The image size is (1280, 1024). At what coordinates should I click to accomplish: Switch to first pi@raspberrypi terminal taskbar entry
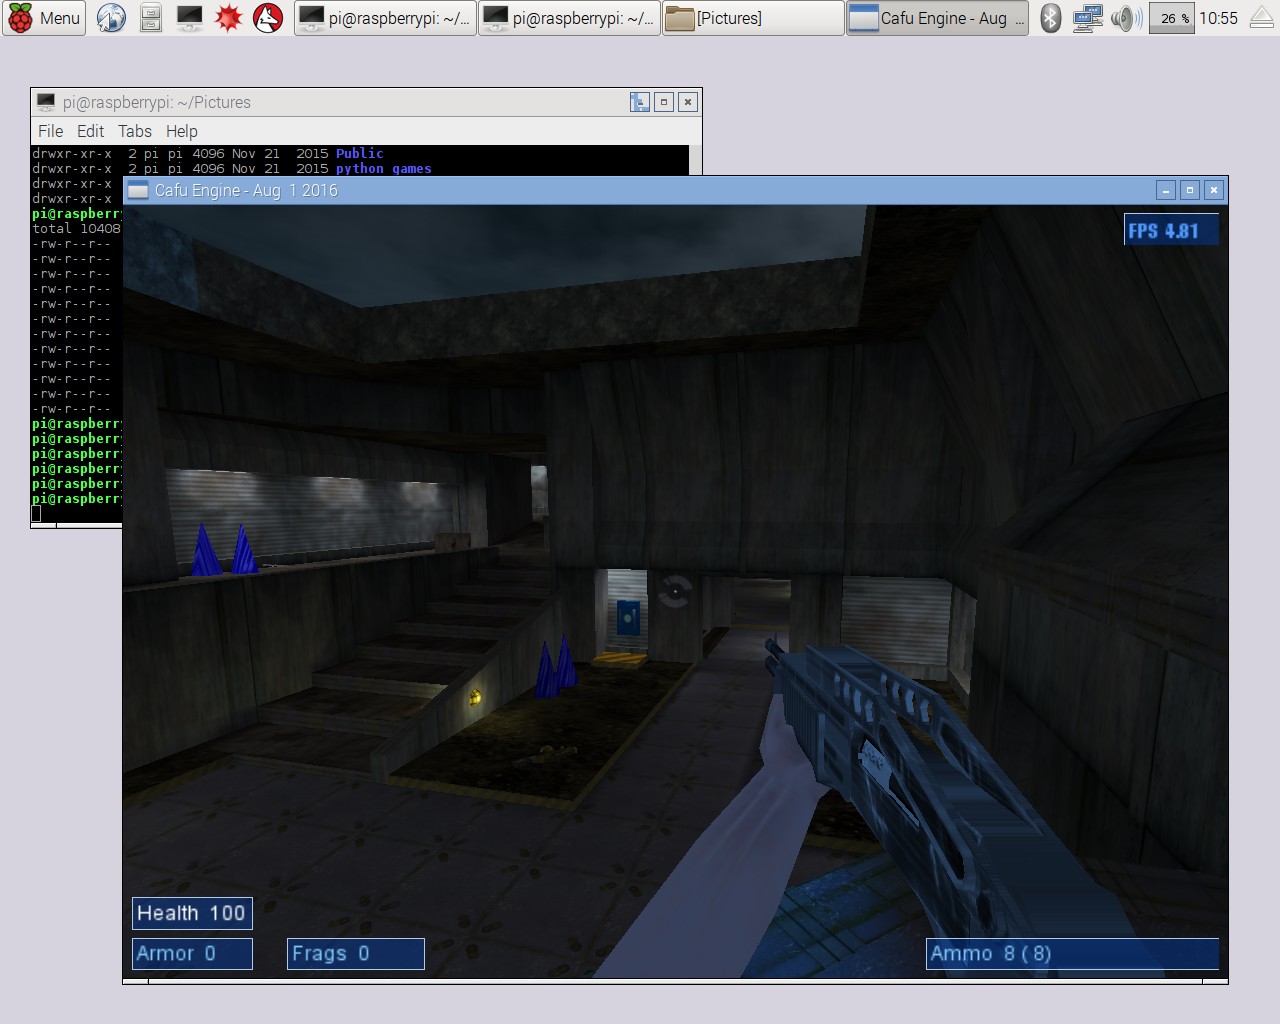click(385, 18)
